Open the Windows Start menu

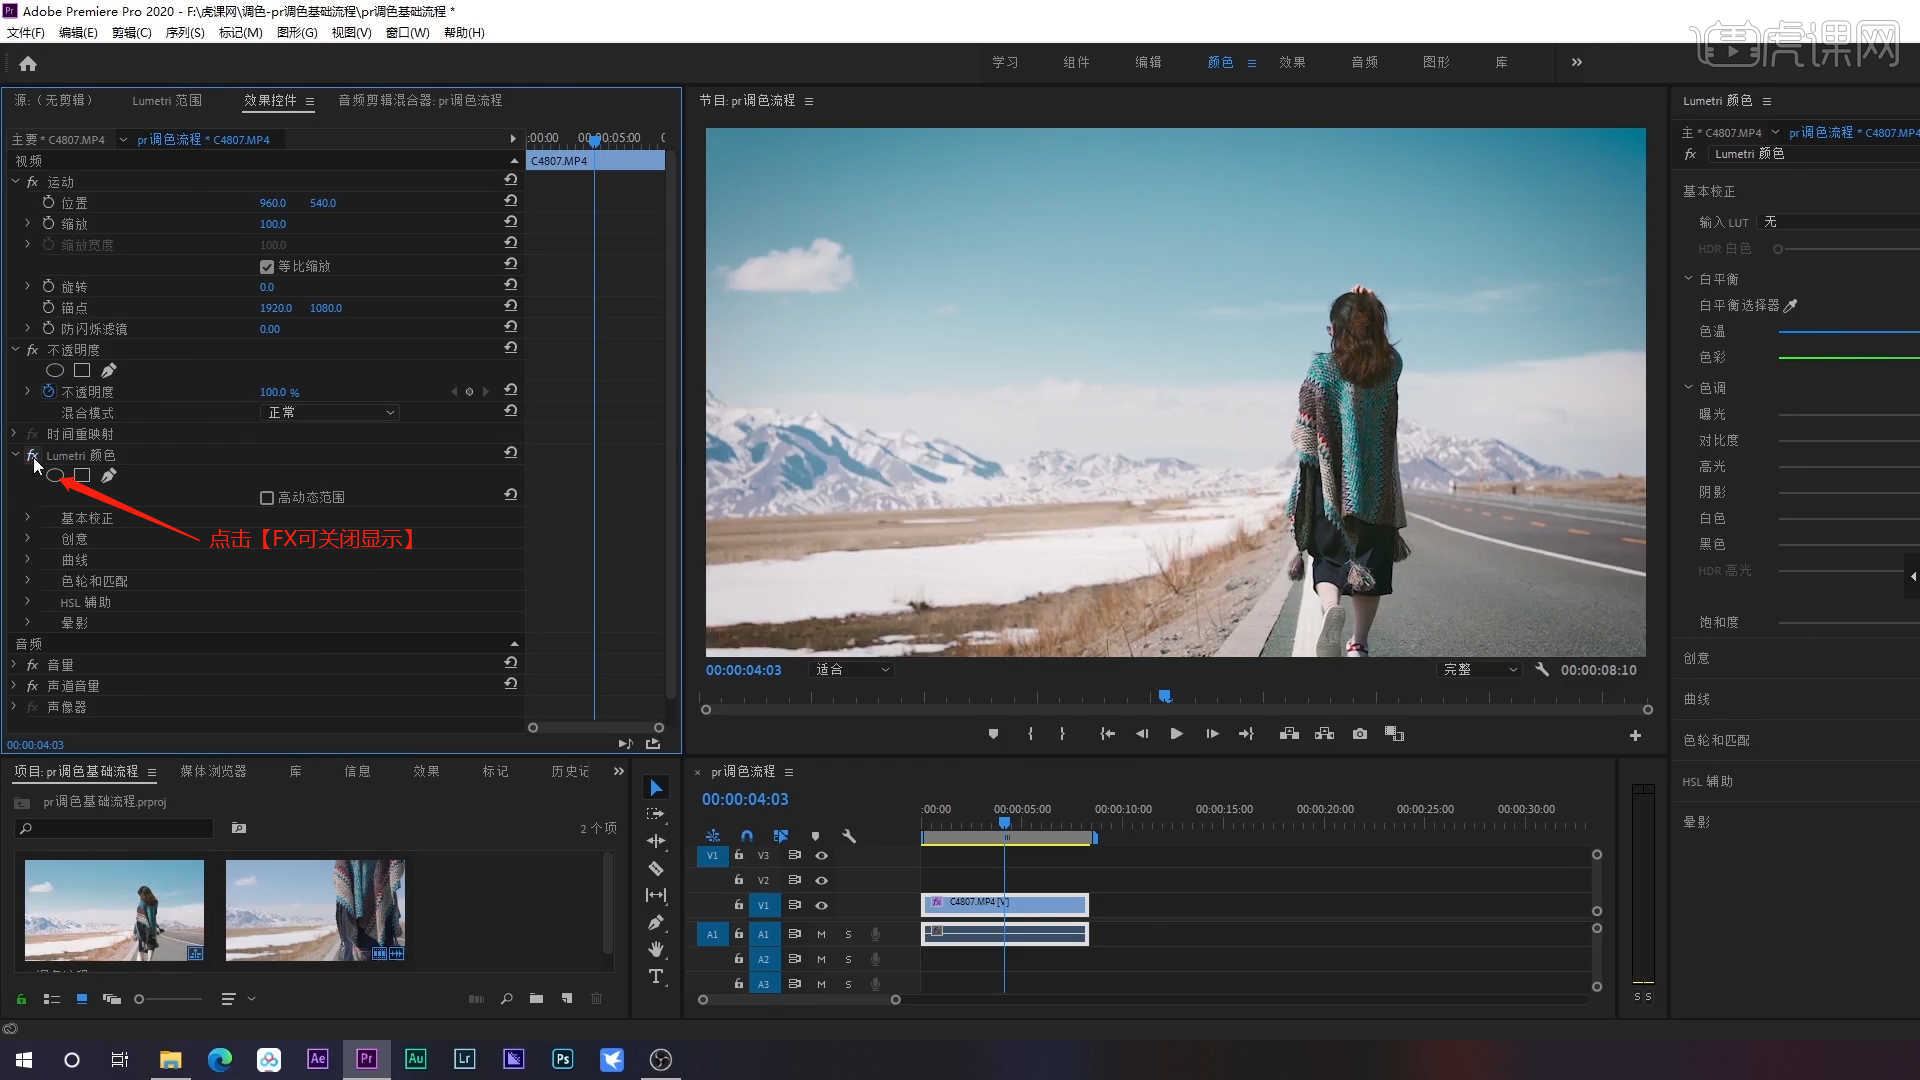click(x=24, y=1060)
